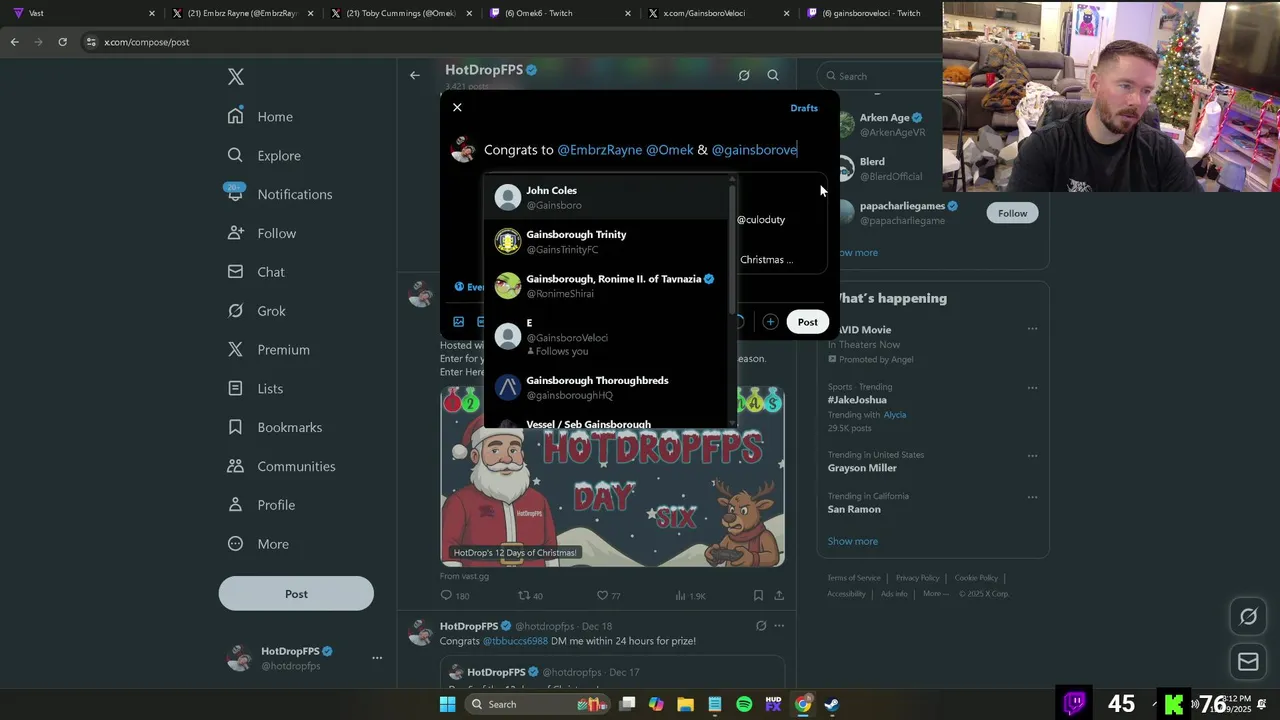Viewport: 1280px width, 720px height.
Task: Click the large Post button in sidebar
Action: [296, 593]
